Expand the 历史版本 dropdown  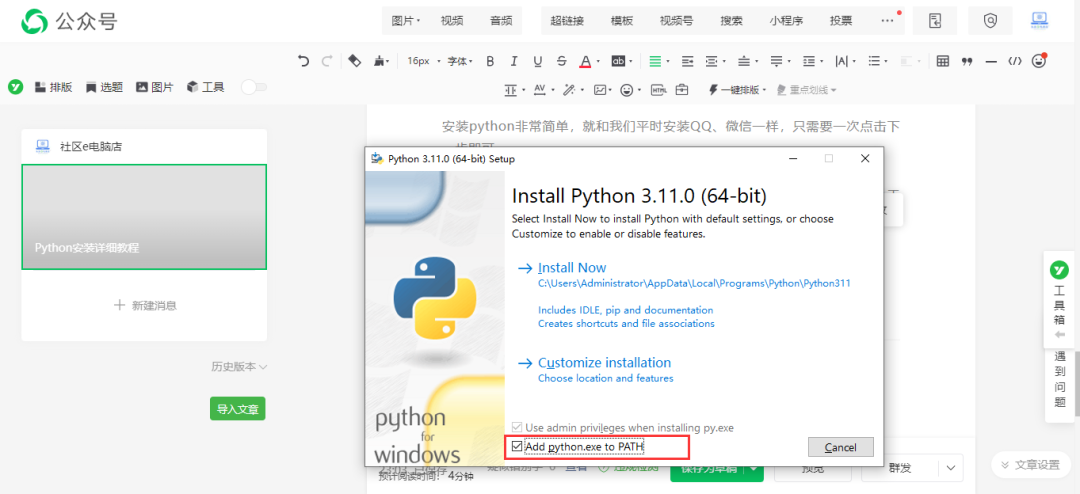(239, 367)
